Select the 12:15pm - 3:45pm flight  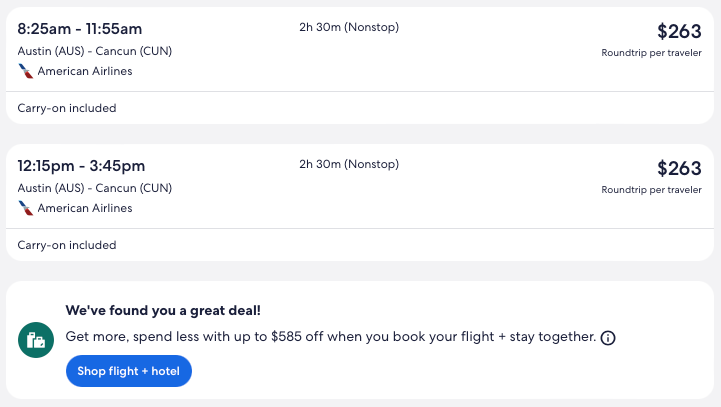(x=81, y=165)
